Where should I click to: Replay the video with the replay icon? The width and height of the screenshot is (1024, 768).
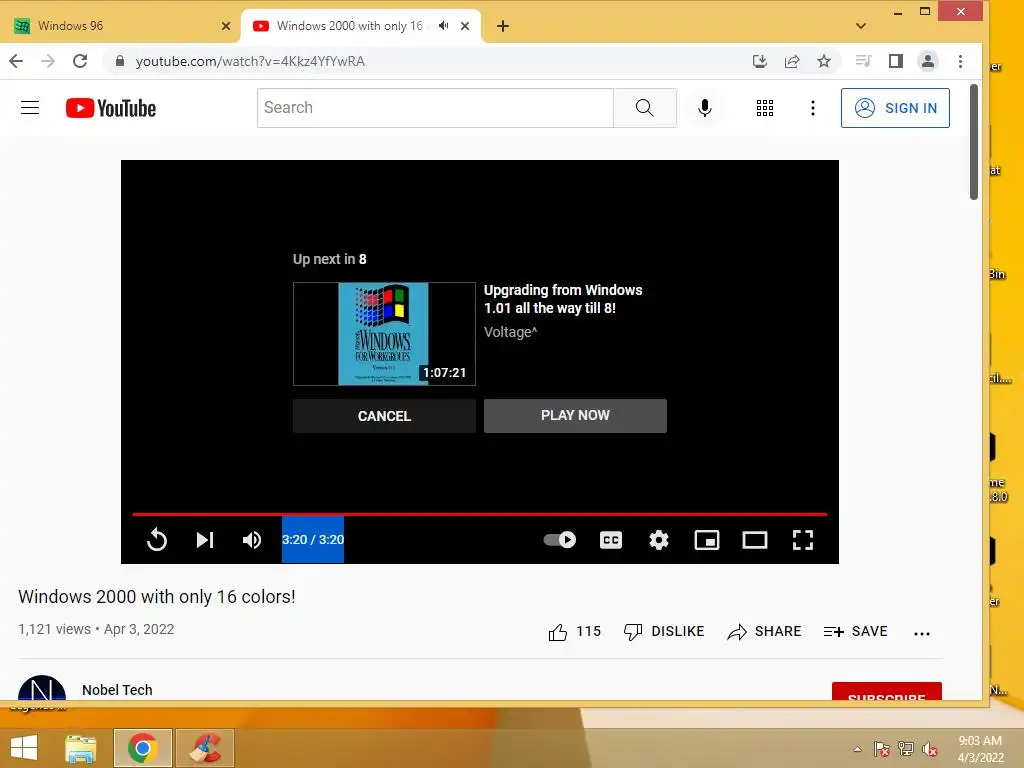pos(157,539)
